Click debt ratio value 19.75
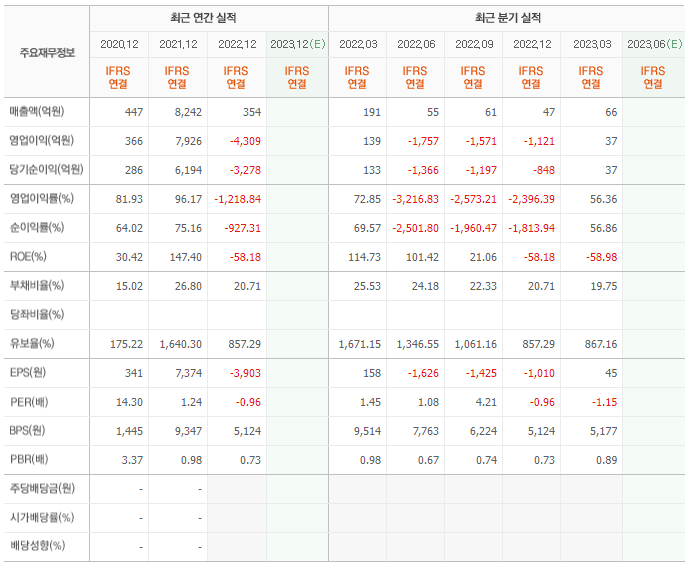The height and width of the screenshot is (567, 690). point(604,287)
